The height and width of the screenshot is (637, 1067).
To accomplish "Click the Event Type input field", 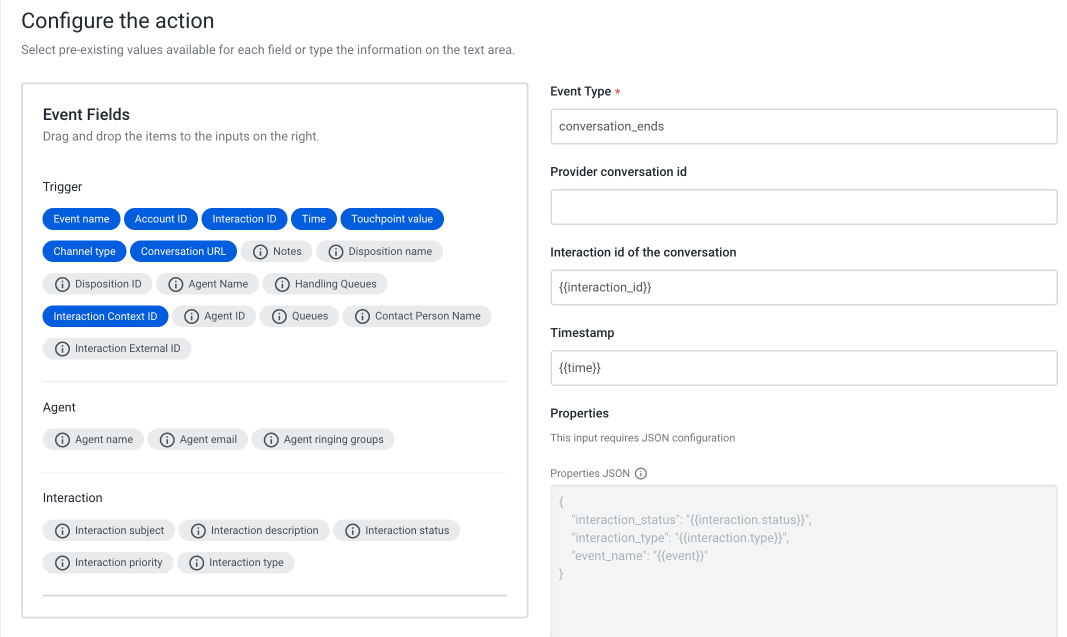I will pyautogui.click(x=803, y=126).
